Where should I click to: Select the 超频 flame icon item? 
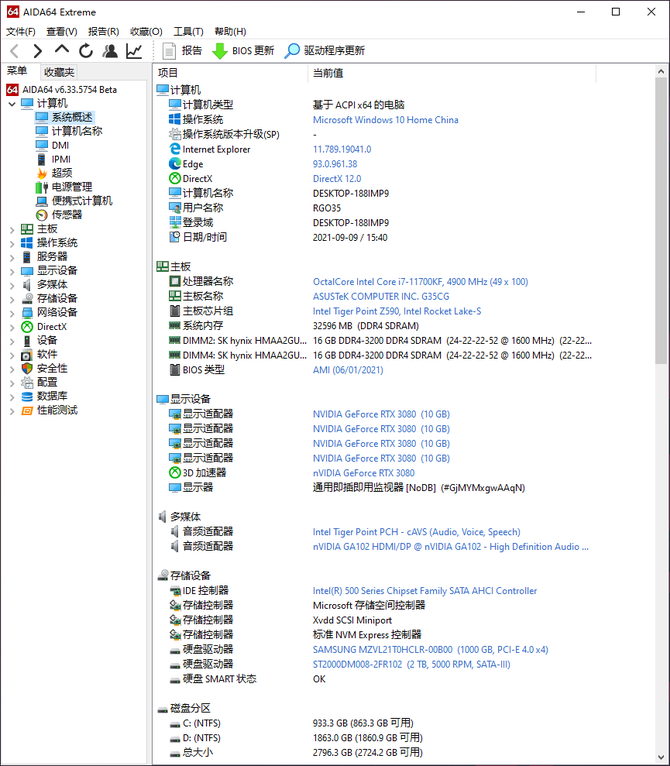61,173
